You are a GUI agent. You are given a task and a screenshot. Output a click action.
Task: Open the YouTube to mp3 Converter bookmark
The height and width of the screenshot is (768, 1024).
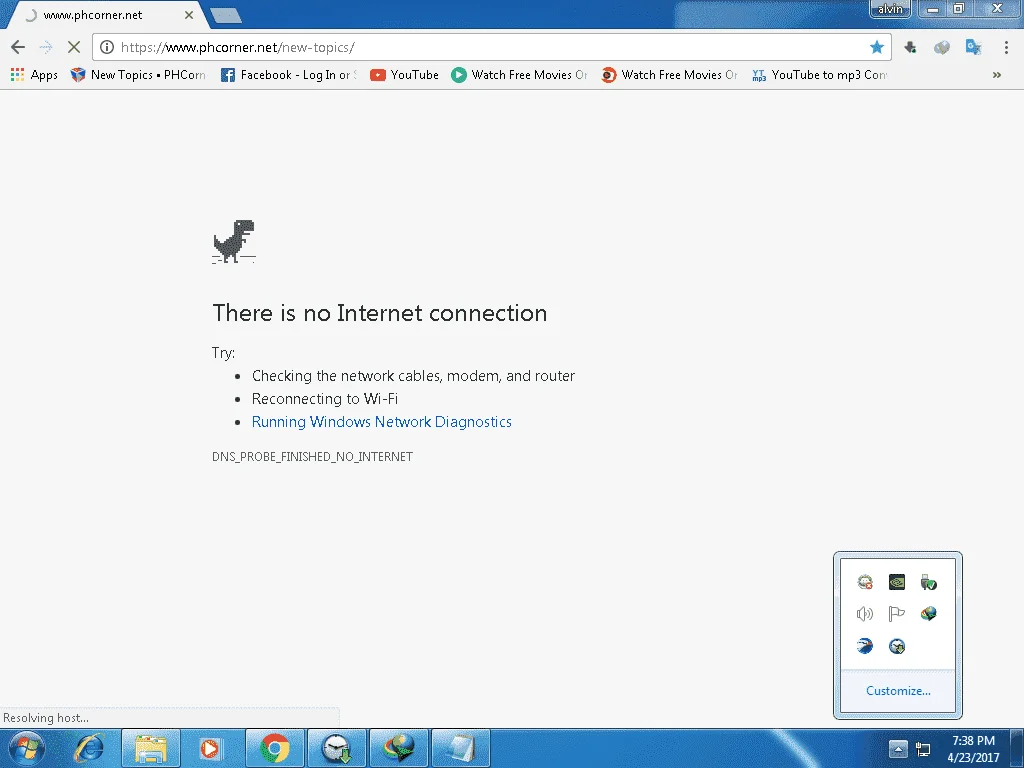[x=820, y=75]
